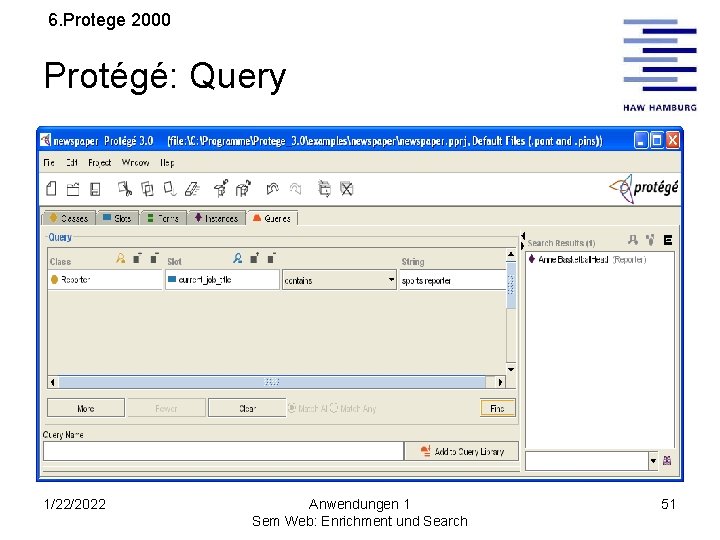Click the right-pointing expand arrow on pane divider
The width and height of the screenshot is (720, 540).
point(523,246)
